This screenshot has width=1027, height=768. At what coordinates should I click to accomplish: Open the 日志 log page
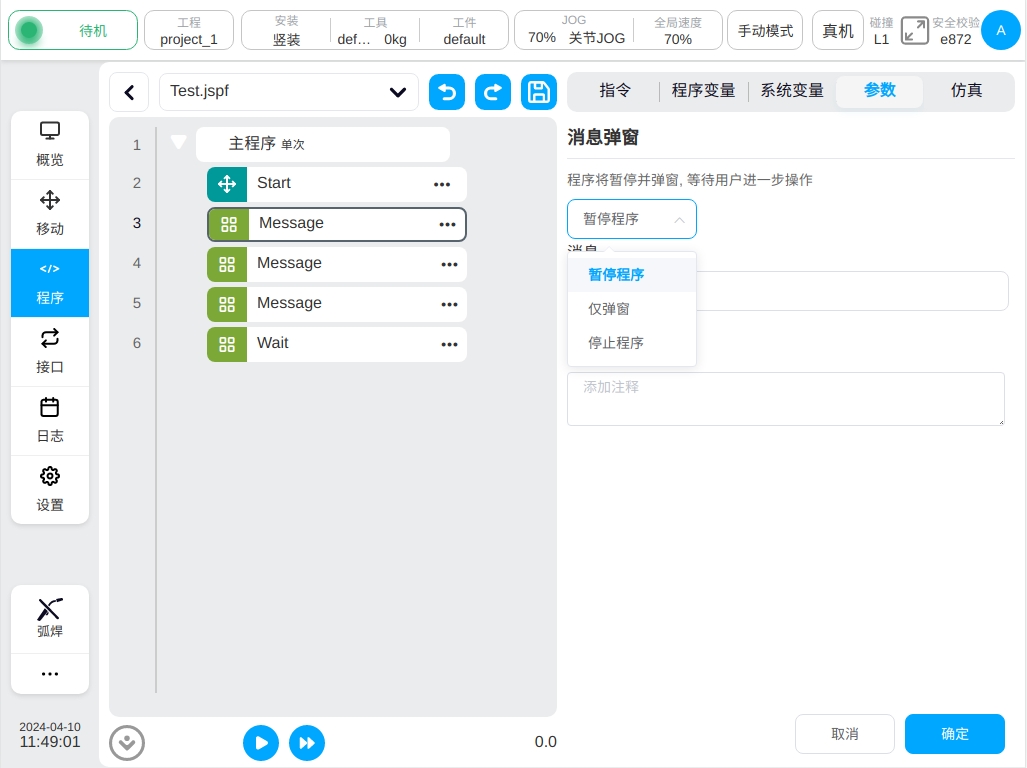pyautogui.click(x=50, y=420)
